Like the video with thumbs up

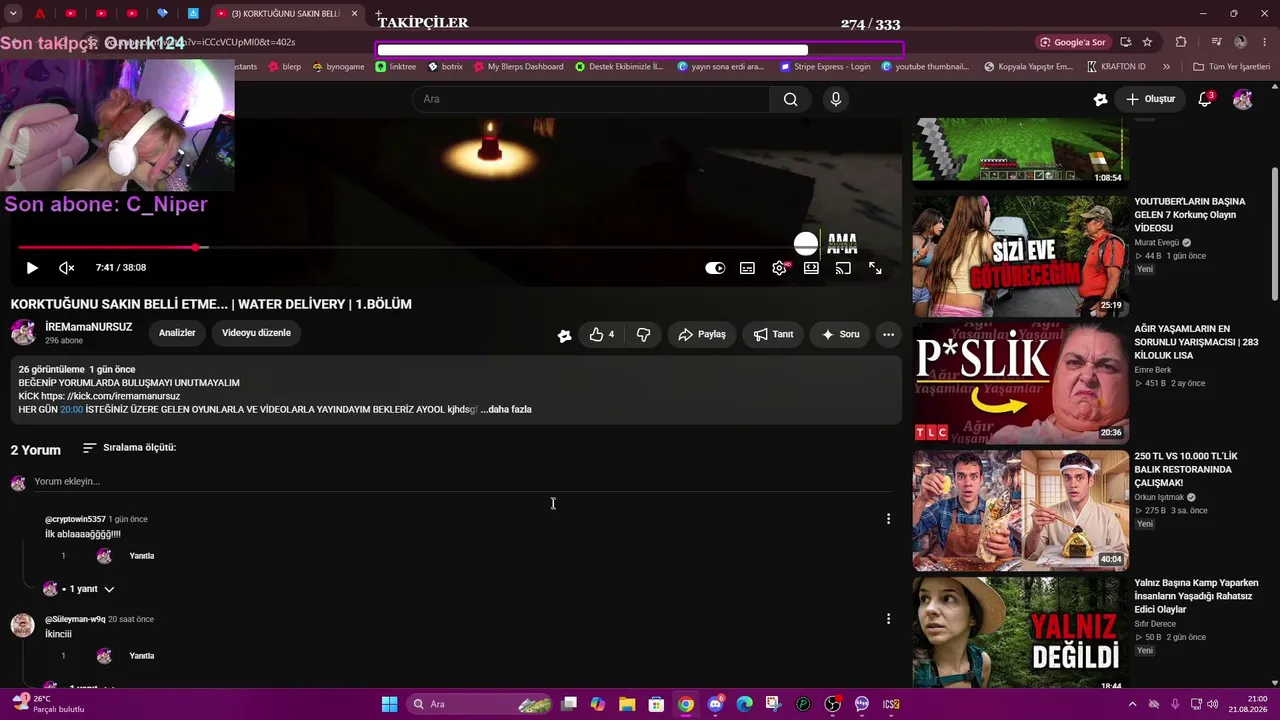click(602, 335)
